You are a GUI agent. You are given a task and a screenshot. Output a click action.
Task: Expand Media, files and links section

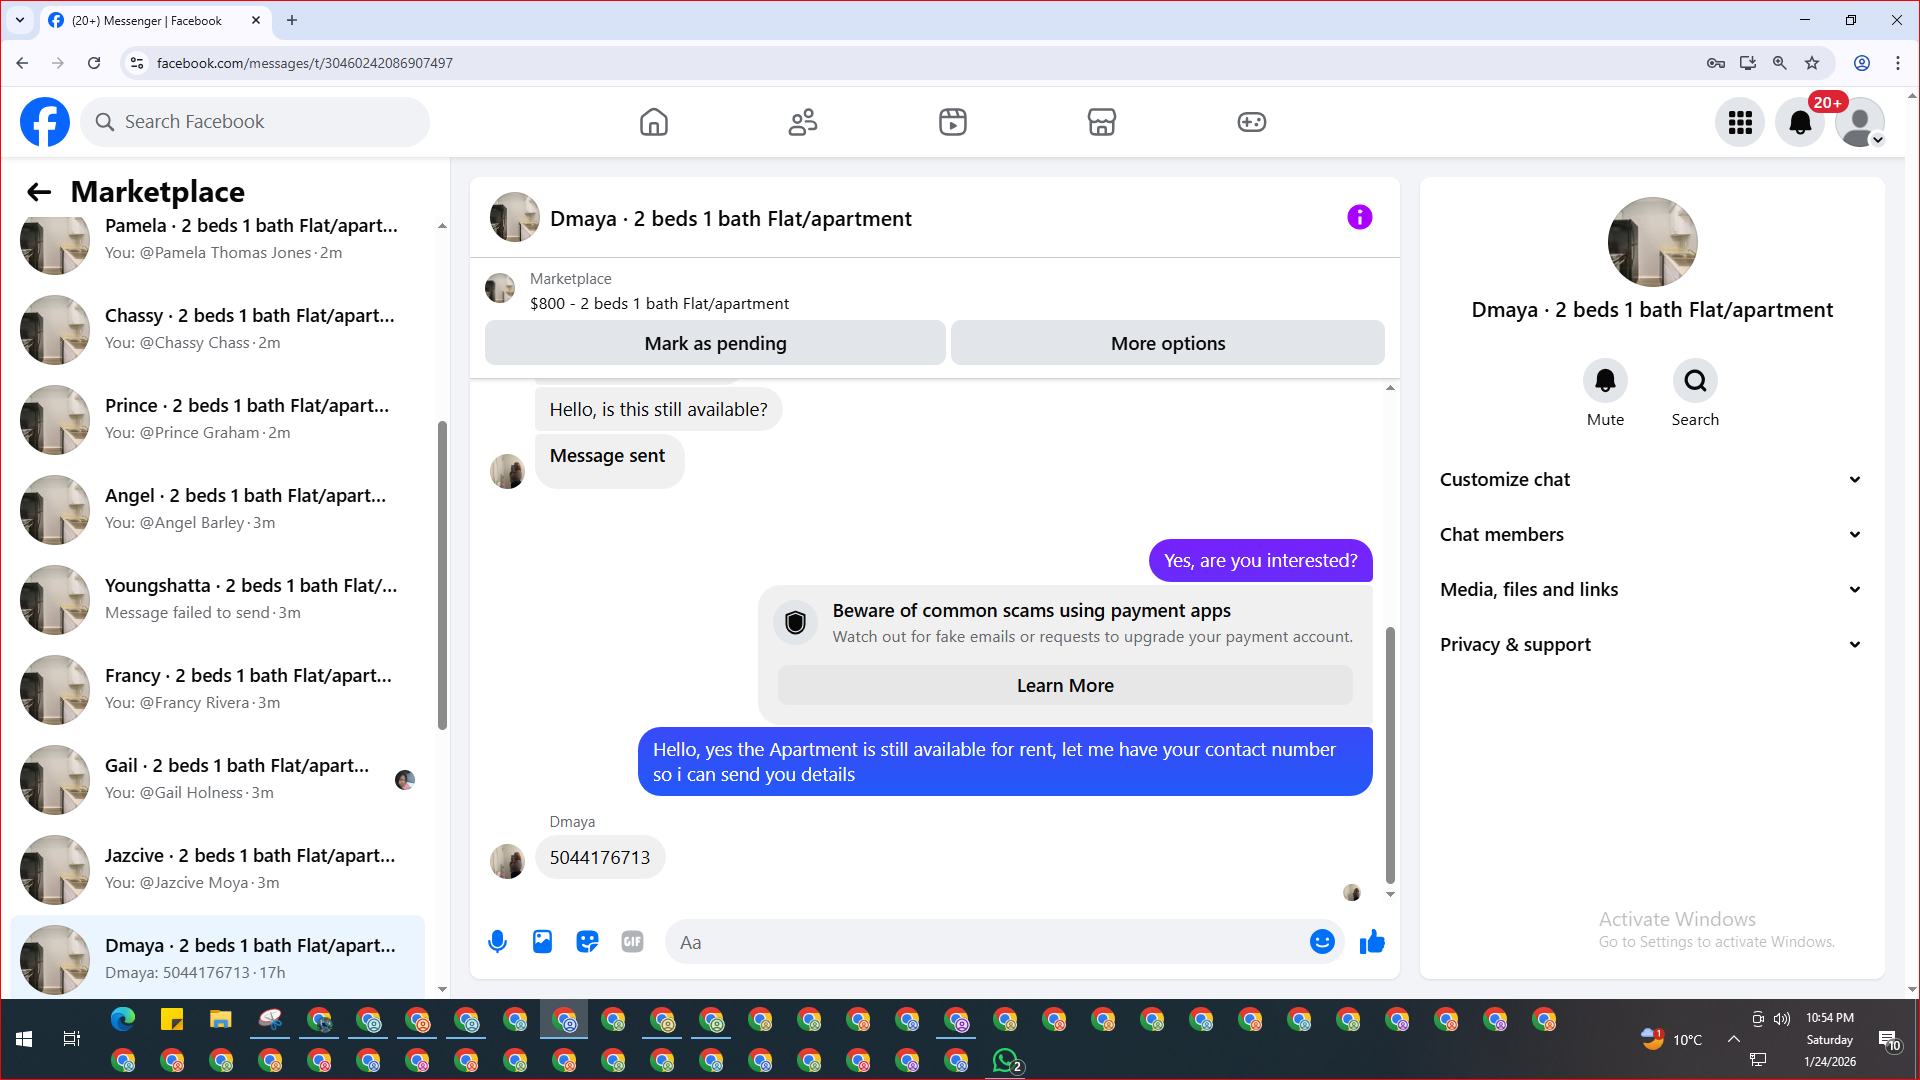(x=1651, y=589)
